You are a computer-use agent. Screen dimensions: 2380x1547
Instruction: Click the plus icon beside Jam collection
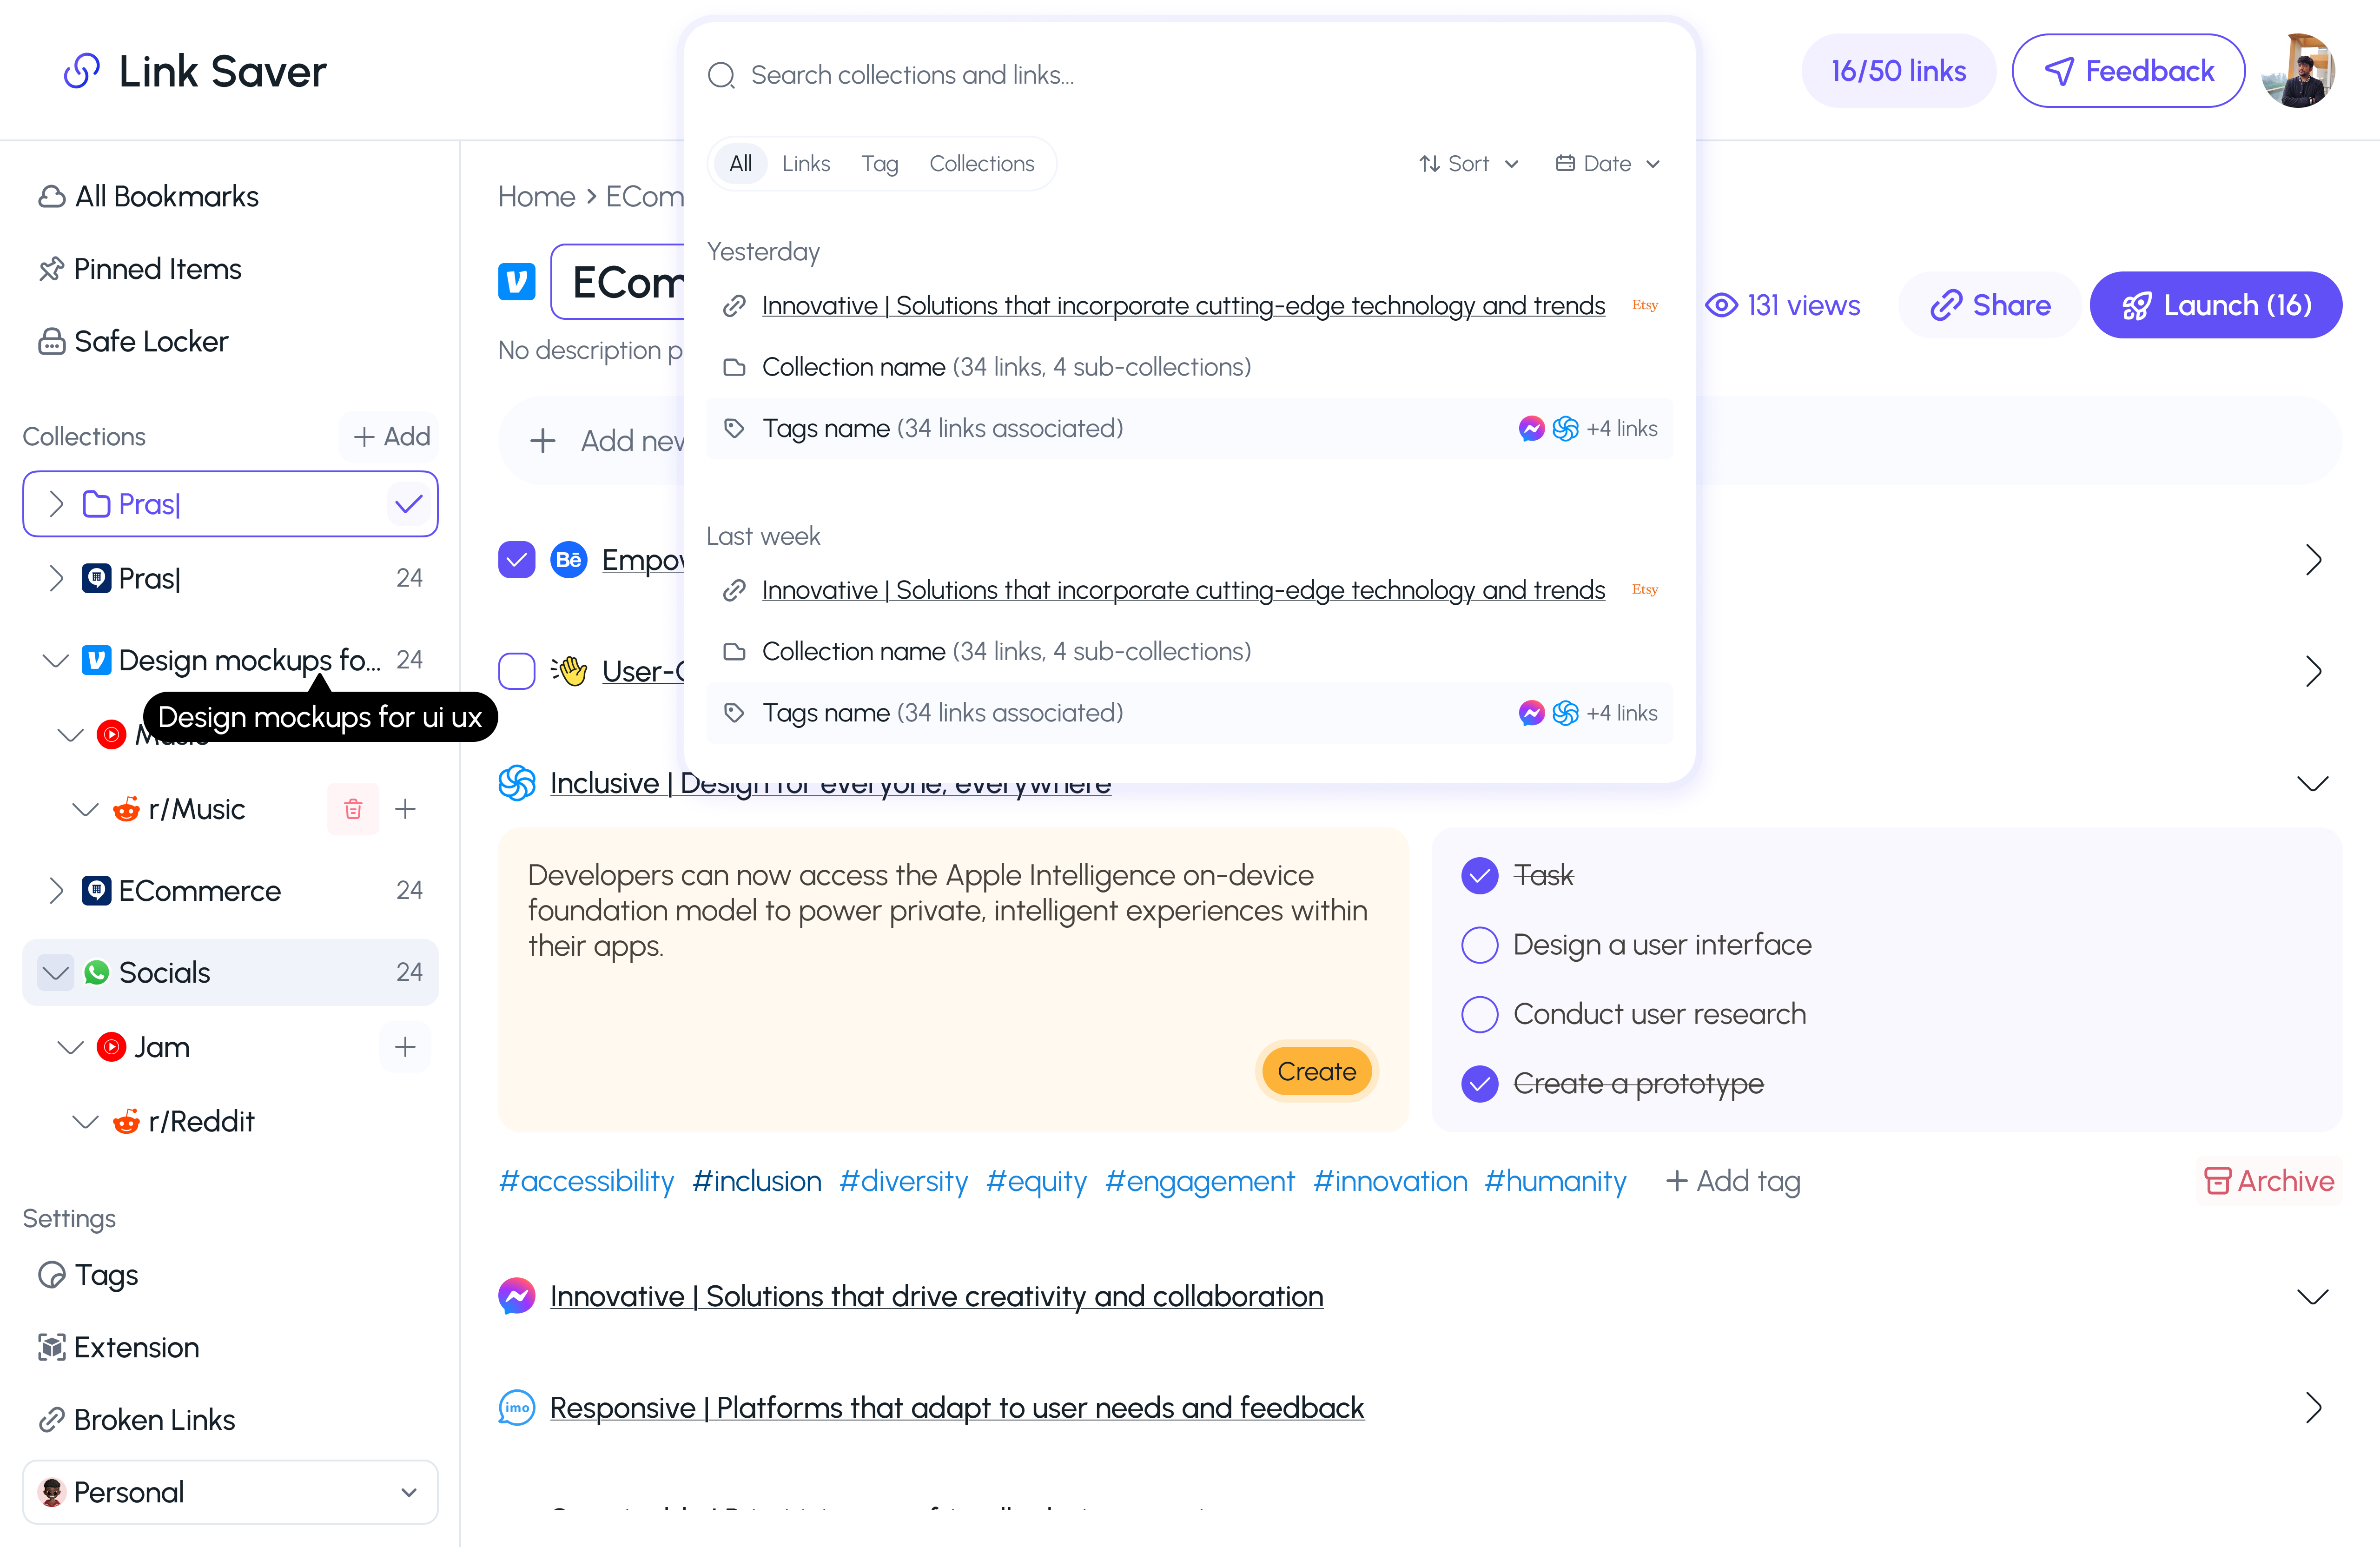405,1046
